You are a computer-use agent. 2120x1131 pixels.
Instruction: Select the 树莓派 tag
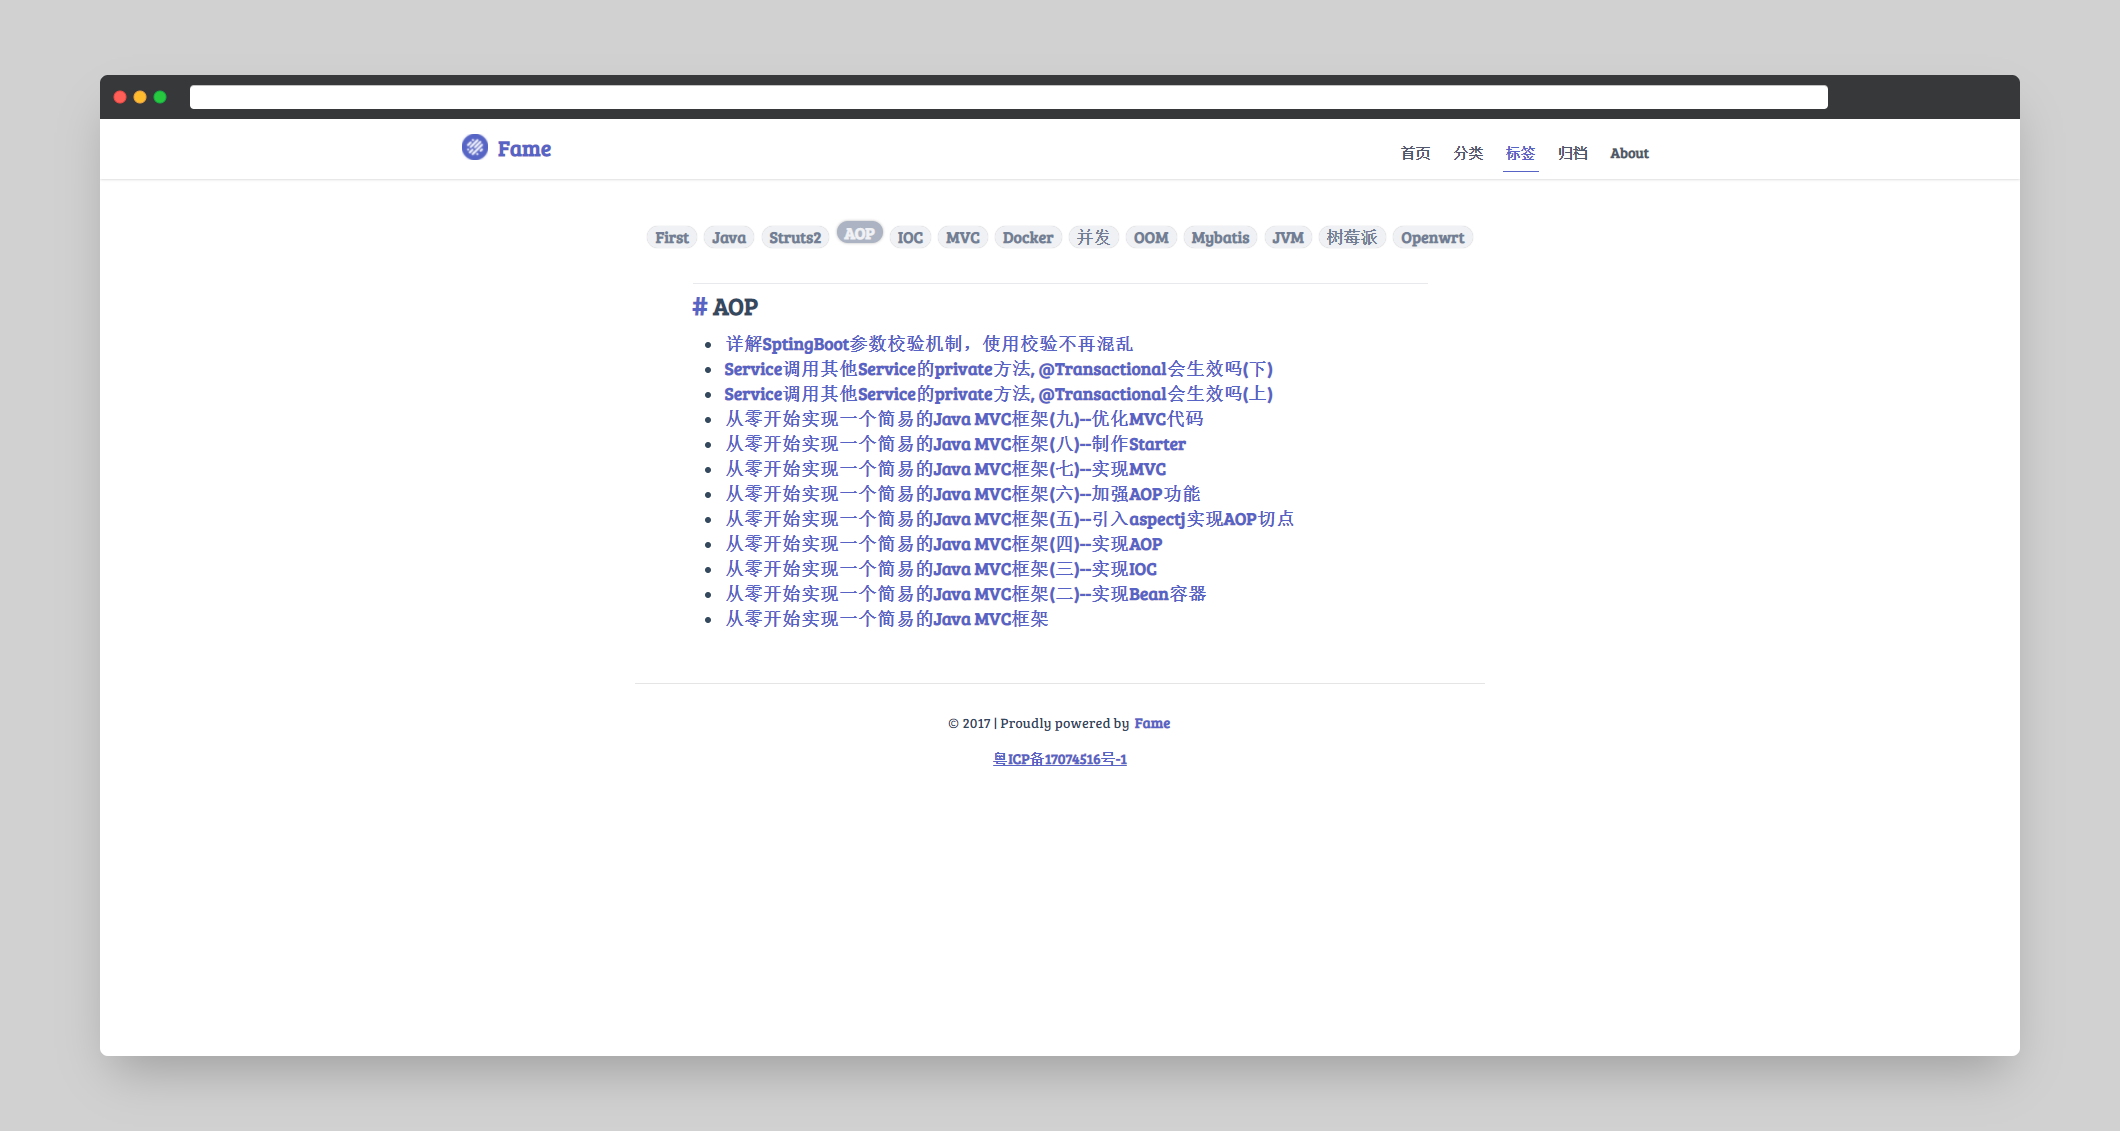[1351, 238]
